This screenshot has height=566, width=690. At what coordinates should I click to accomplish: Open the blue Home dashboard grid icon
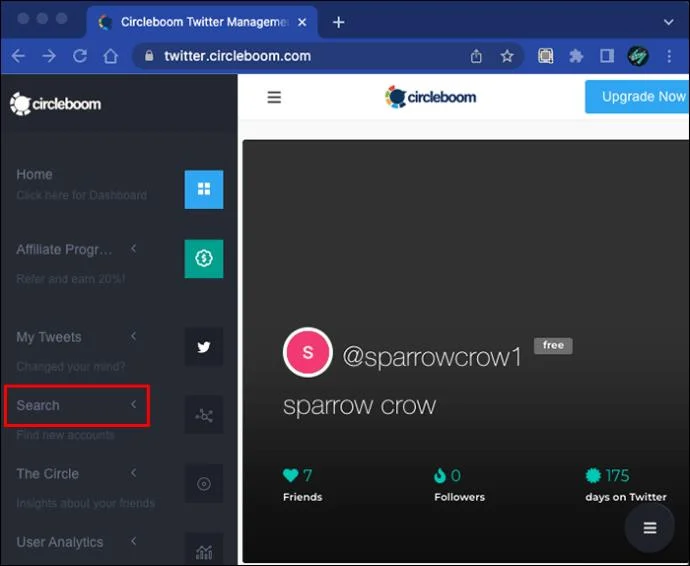pos(204,189)
